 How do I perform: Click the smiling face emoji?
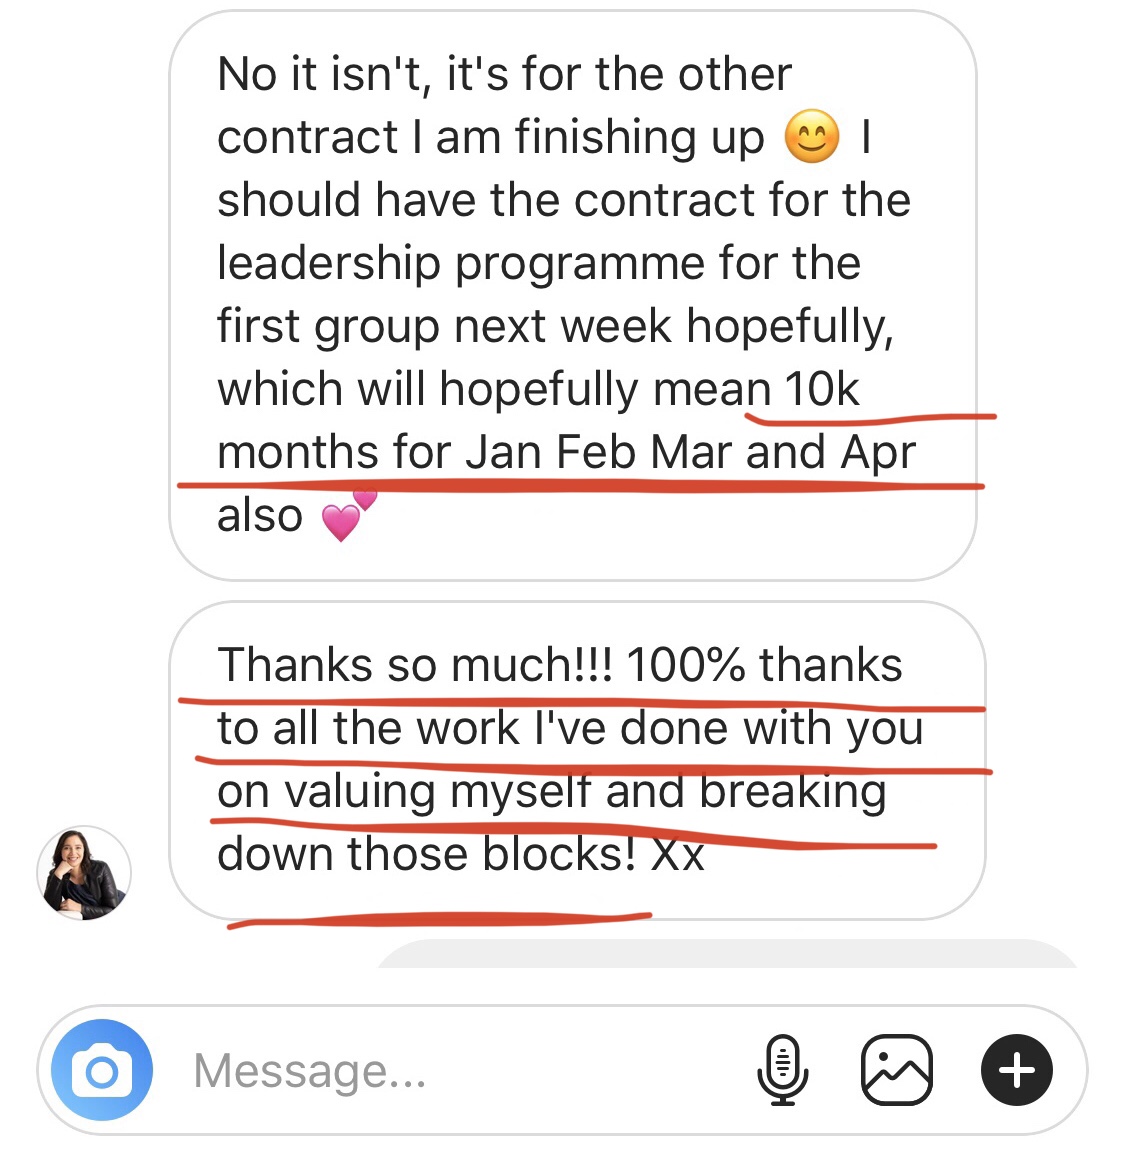812,137
